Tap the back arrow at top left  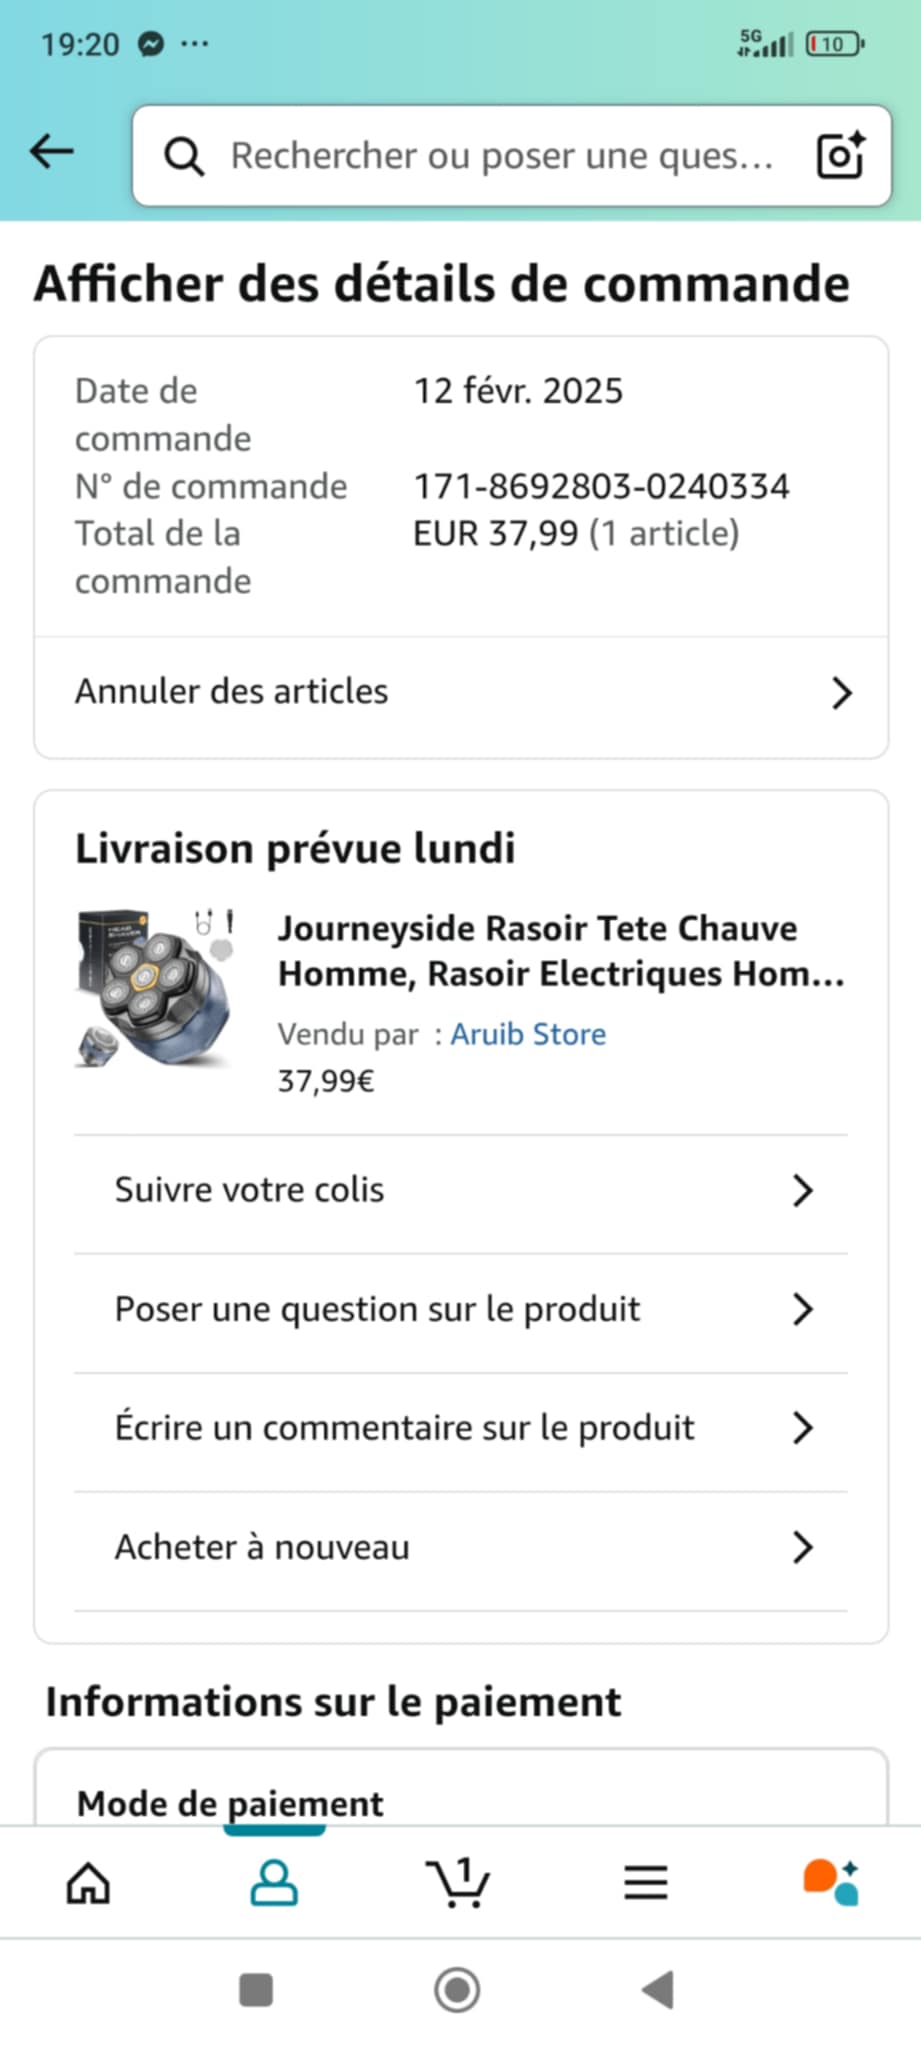[x=52, y=153]
